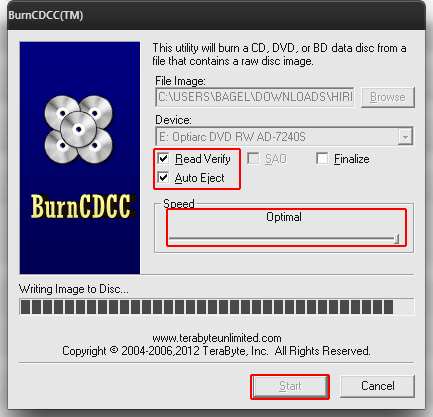The image size is (433, 417).
Task: Cancel the disc burning dialog
Action: pyautogui.click(x=377, y=386)
